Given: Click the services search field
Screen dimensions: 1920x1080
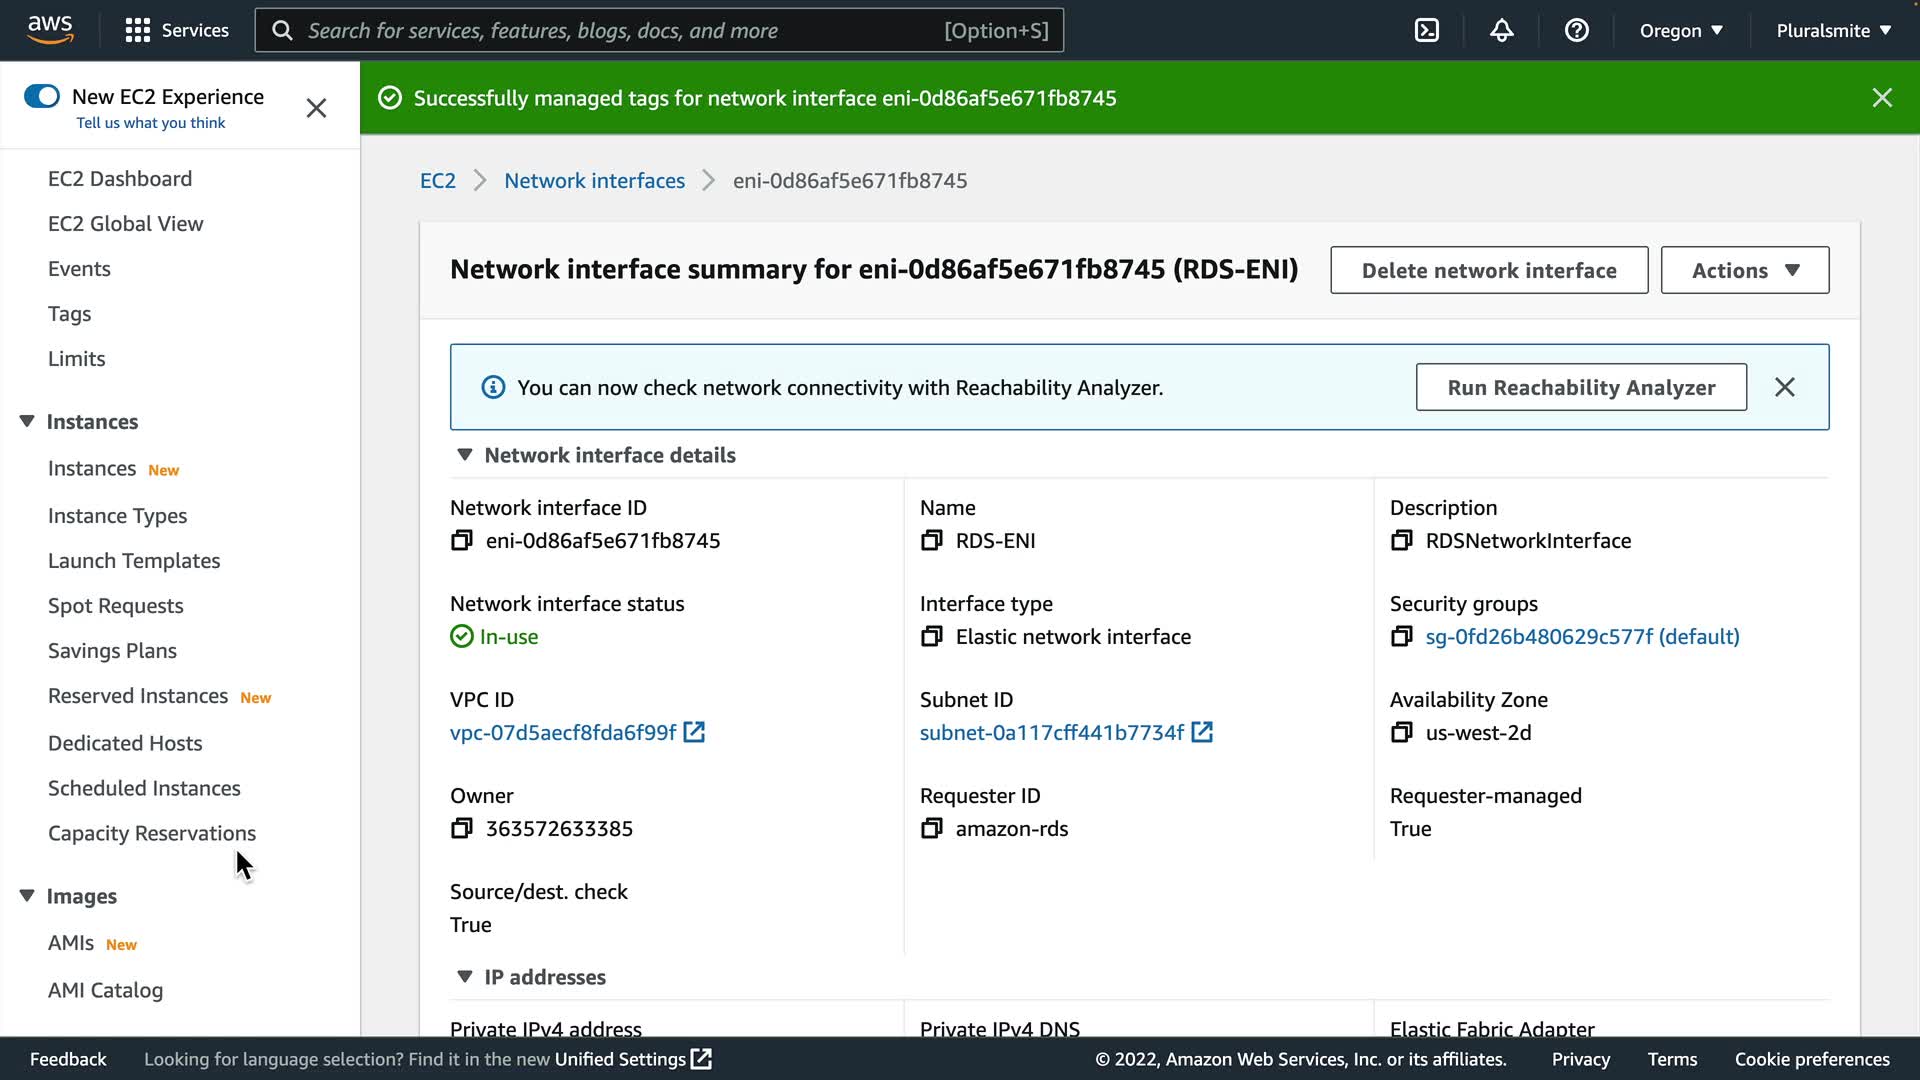Looking at the screenshot, I should point(620,30).
